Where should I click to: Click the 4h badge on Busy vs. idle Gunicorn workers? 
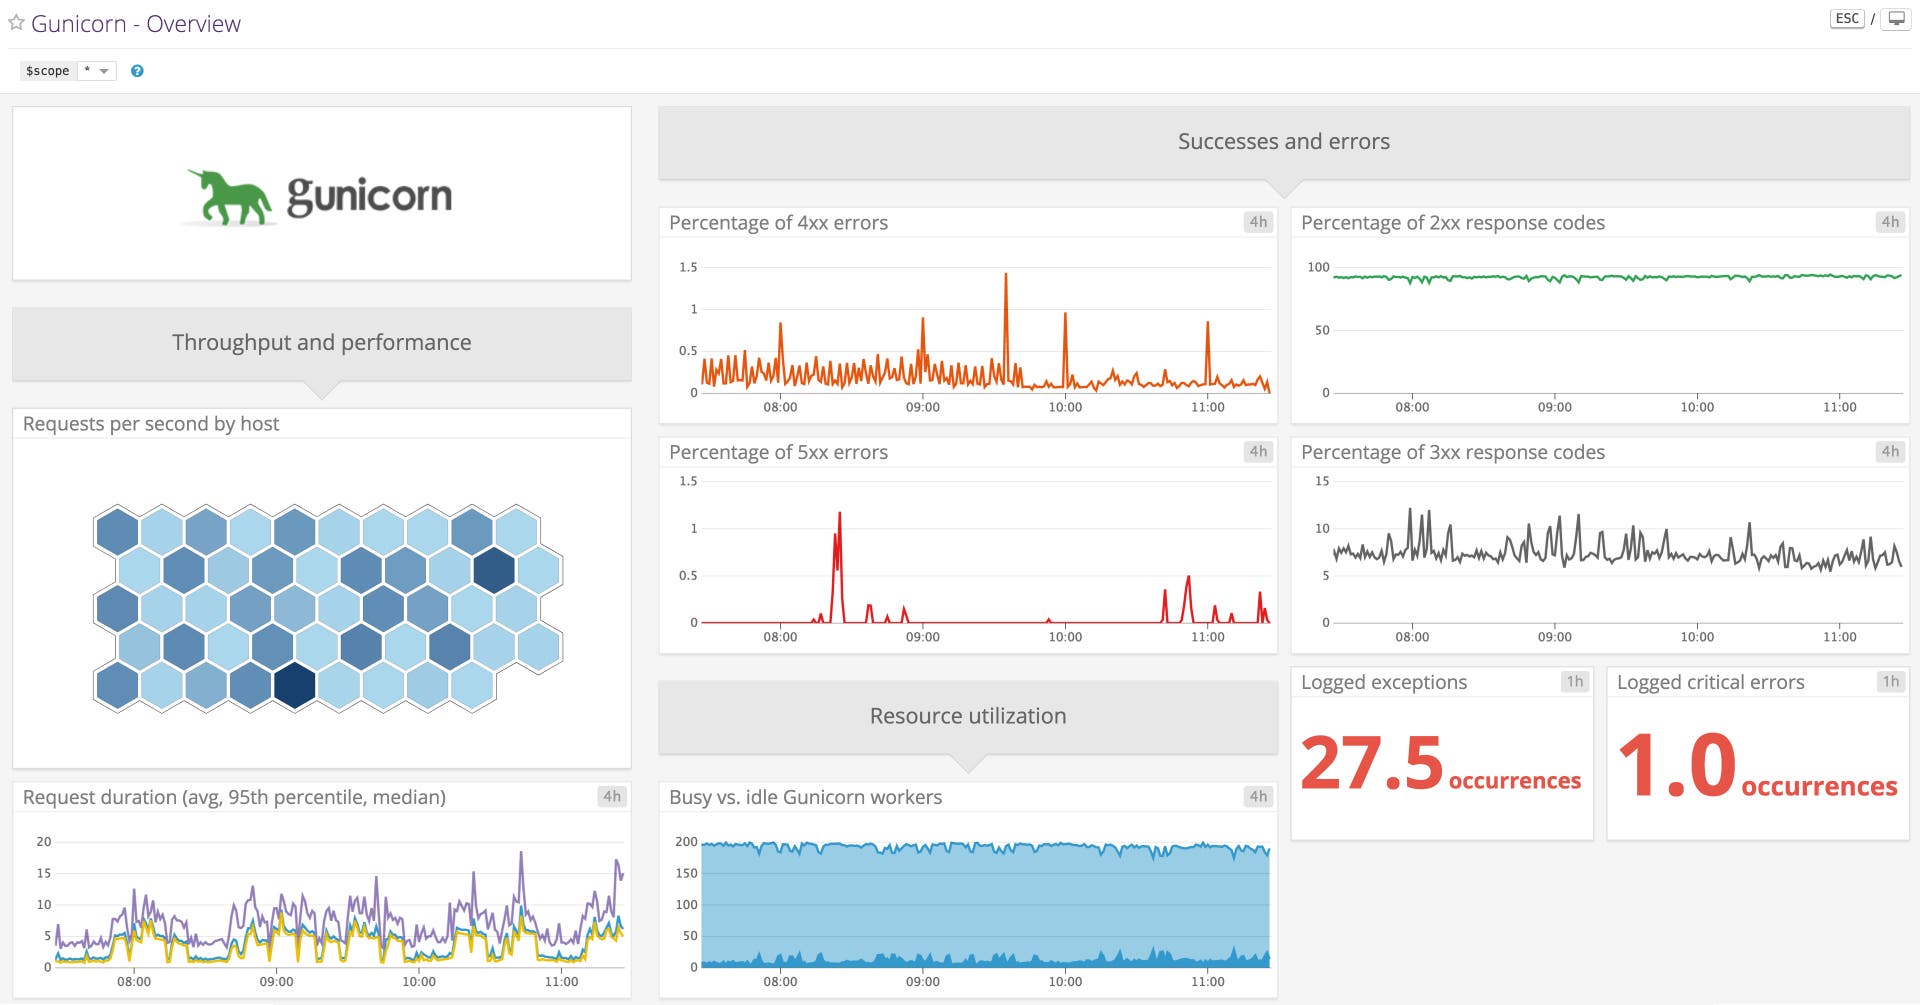pyautogui.click(x=1257, y=796)
